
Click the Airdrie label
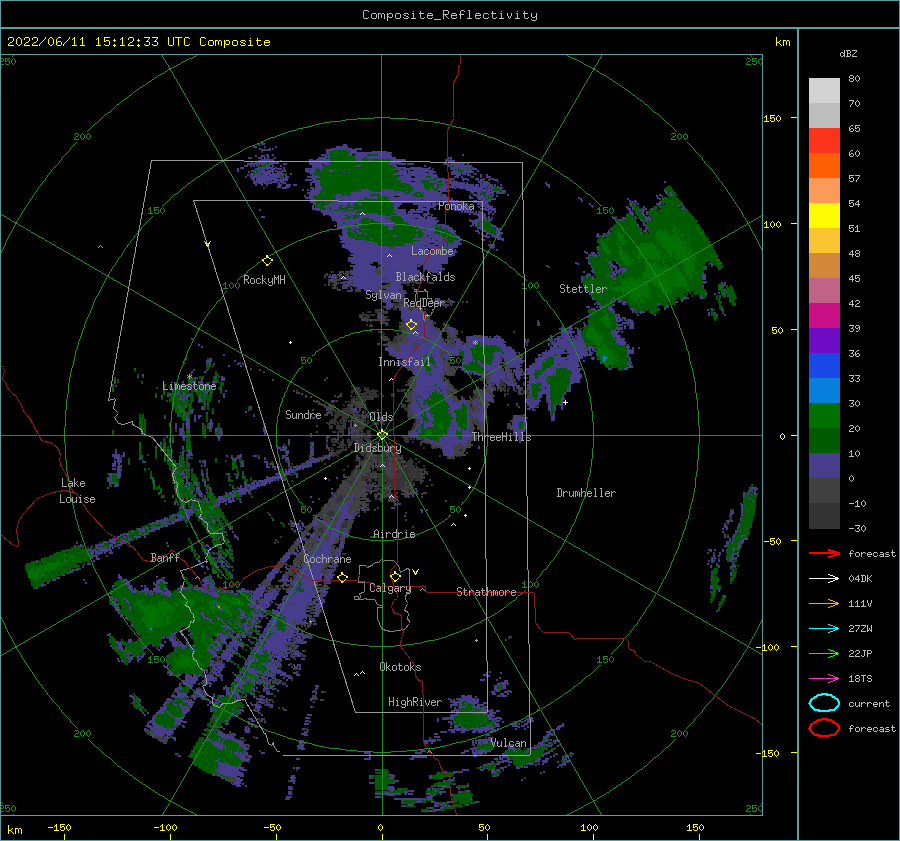394,534
